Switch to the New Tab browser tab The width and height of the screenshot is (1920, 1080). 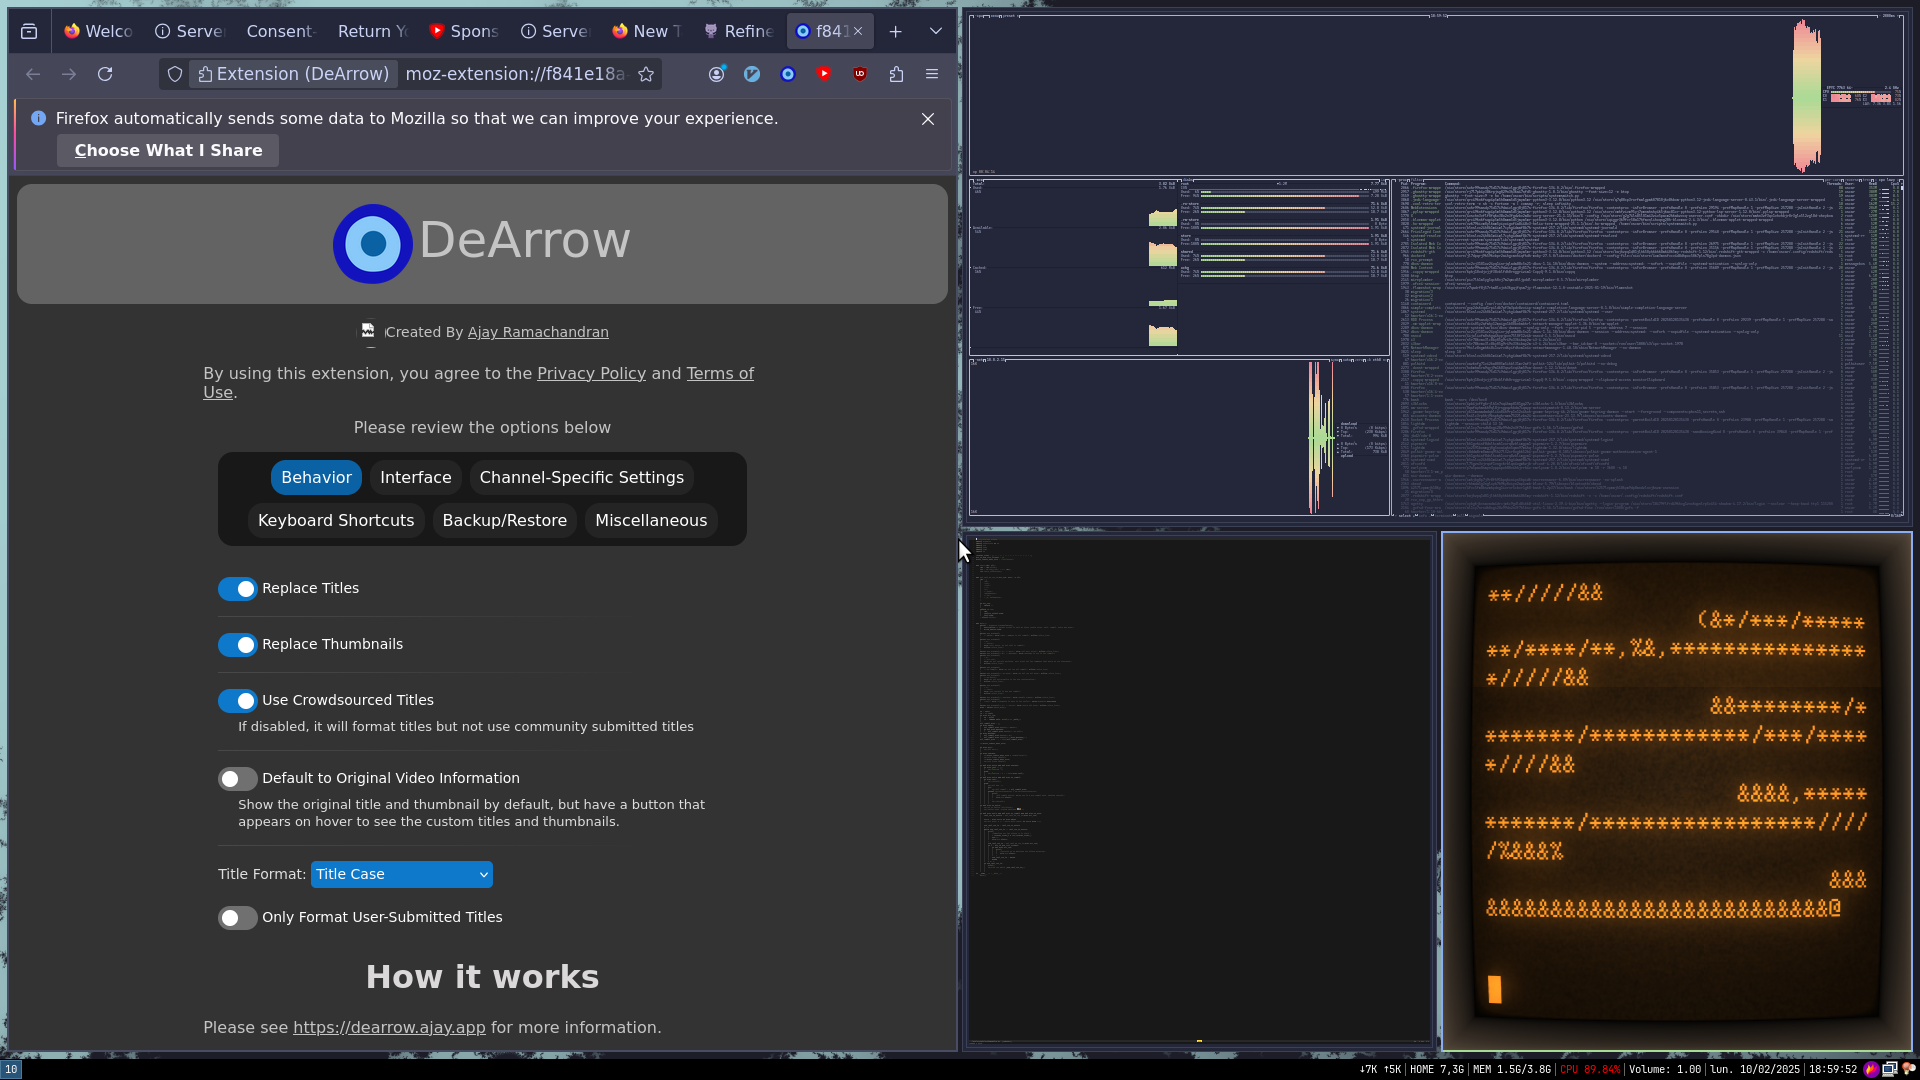pyautogui.click(x=647, y=31)
